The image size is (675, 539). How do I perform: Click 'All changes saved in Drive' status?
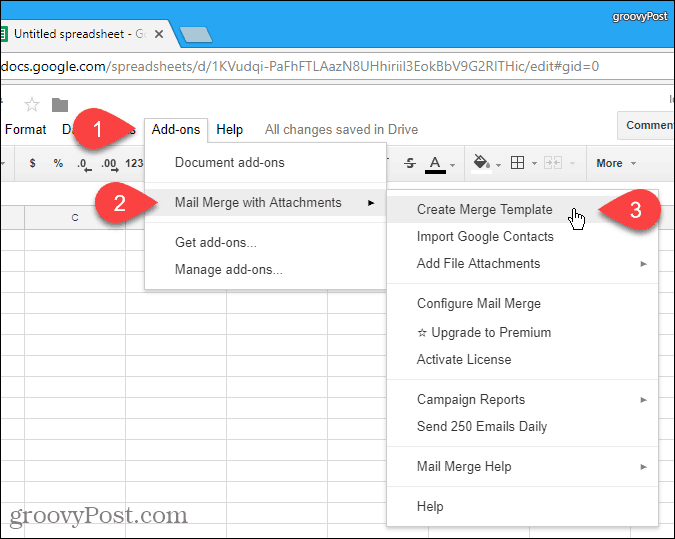point(341,130)
